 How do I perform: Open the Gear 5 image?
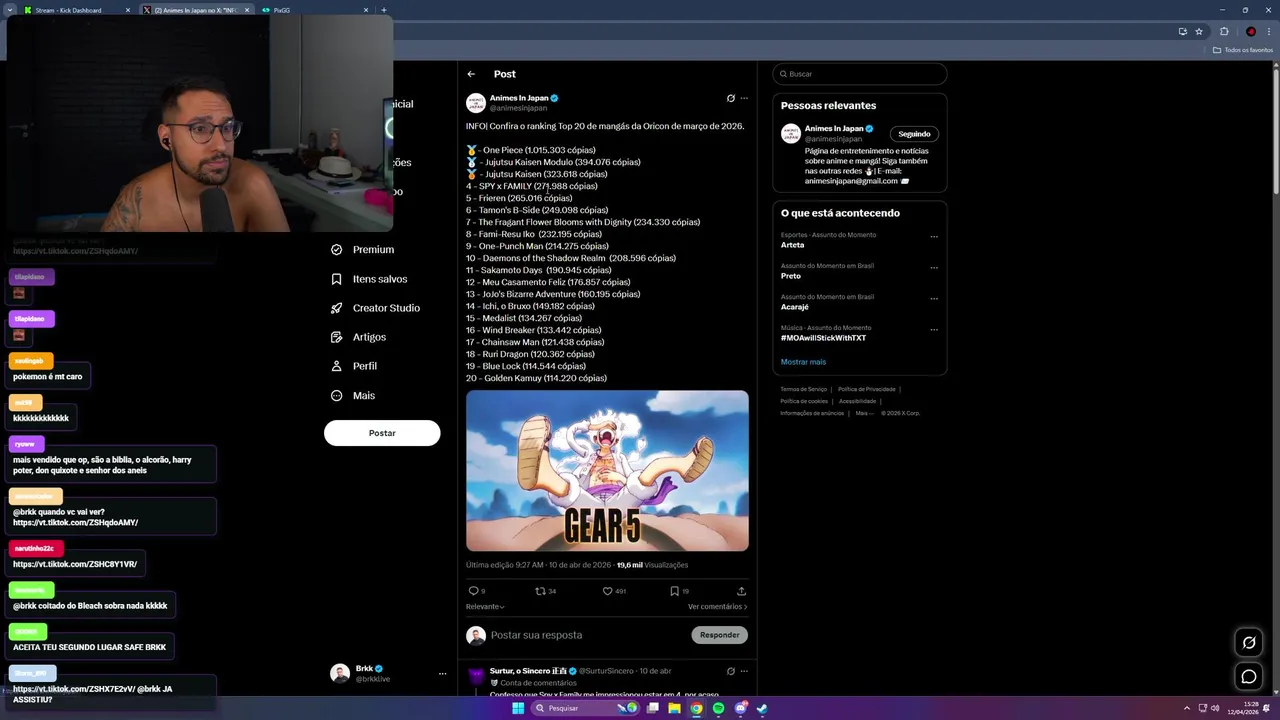click(x=607, y=471)
